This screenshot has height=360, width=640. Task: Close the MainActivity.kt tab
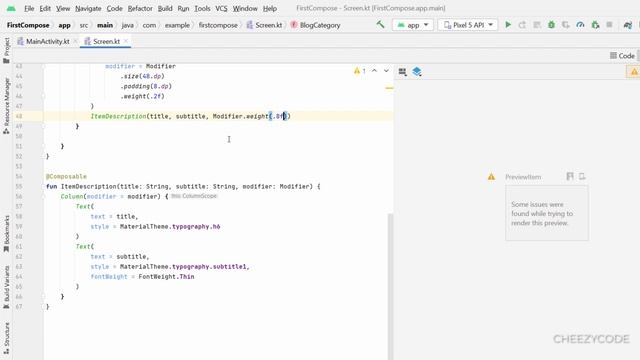click(76, 41)
